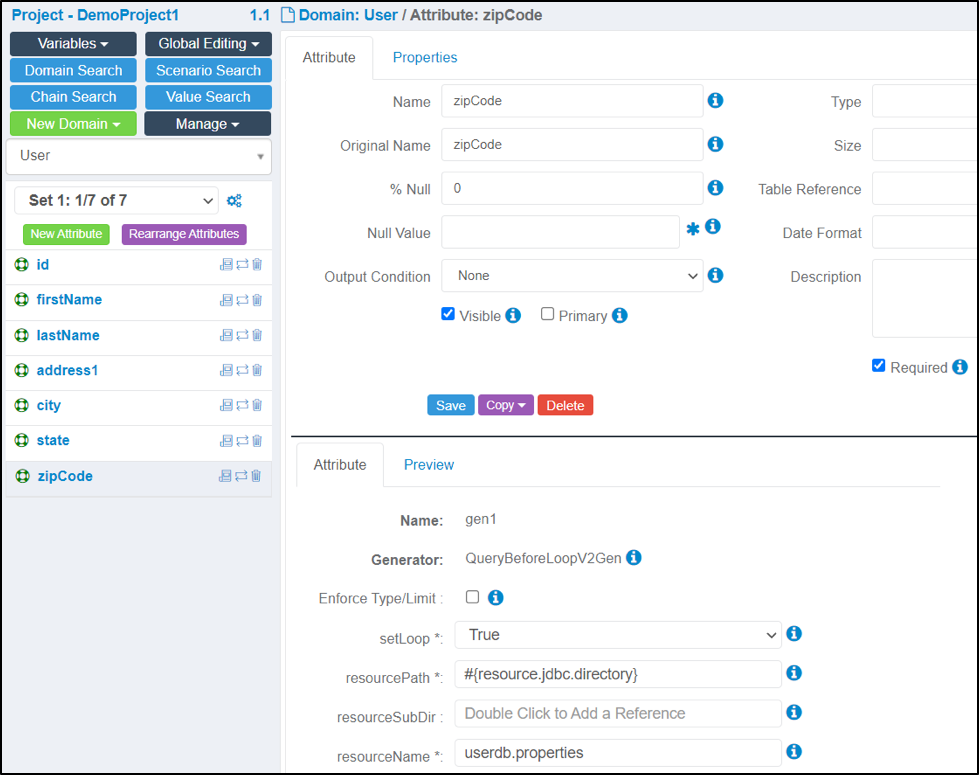
Task: Open the Manage dropdown menu
Action: 208,124
